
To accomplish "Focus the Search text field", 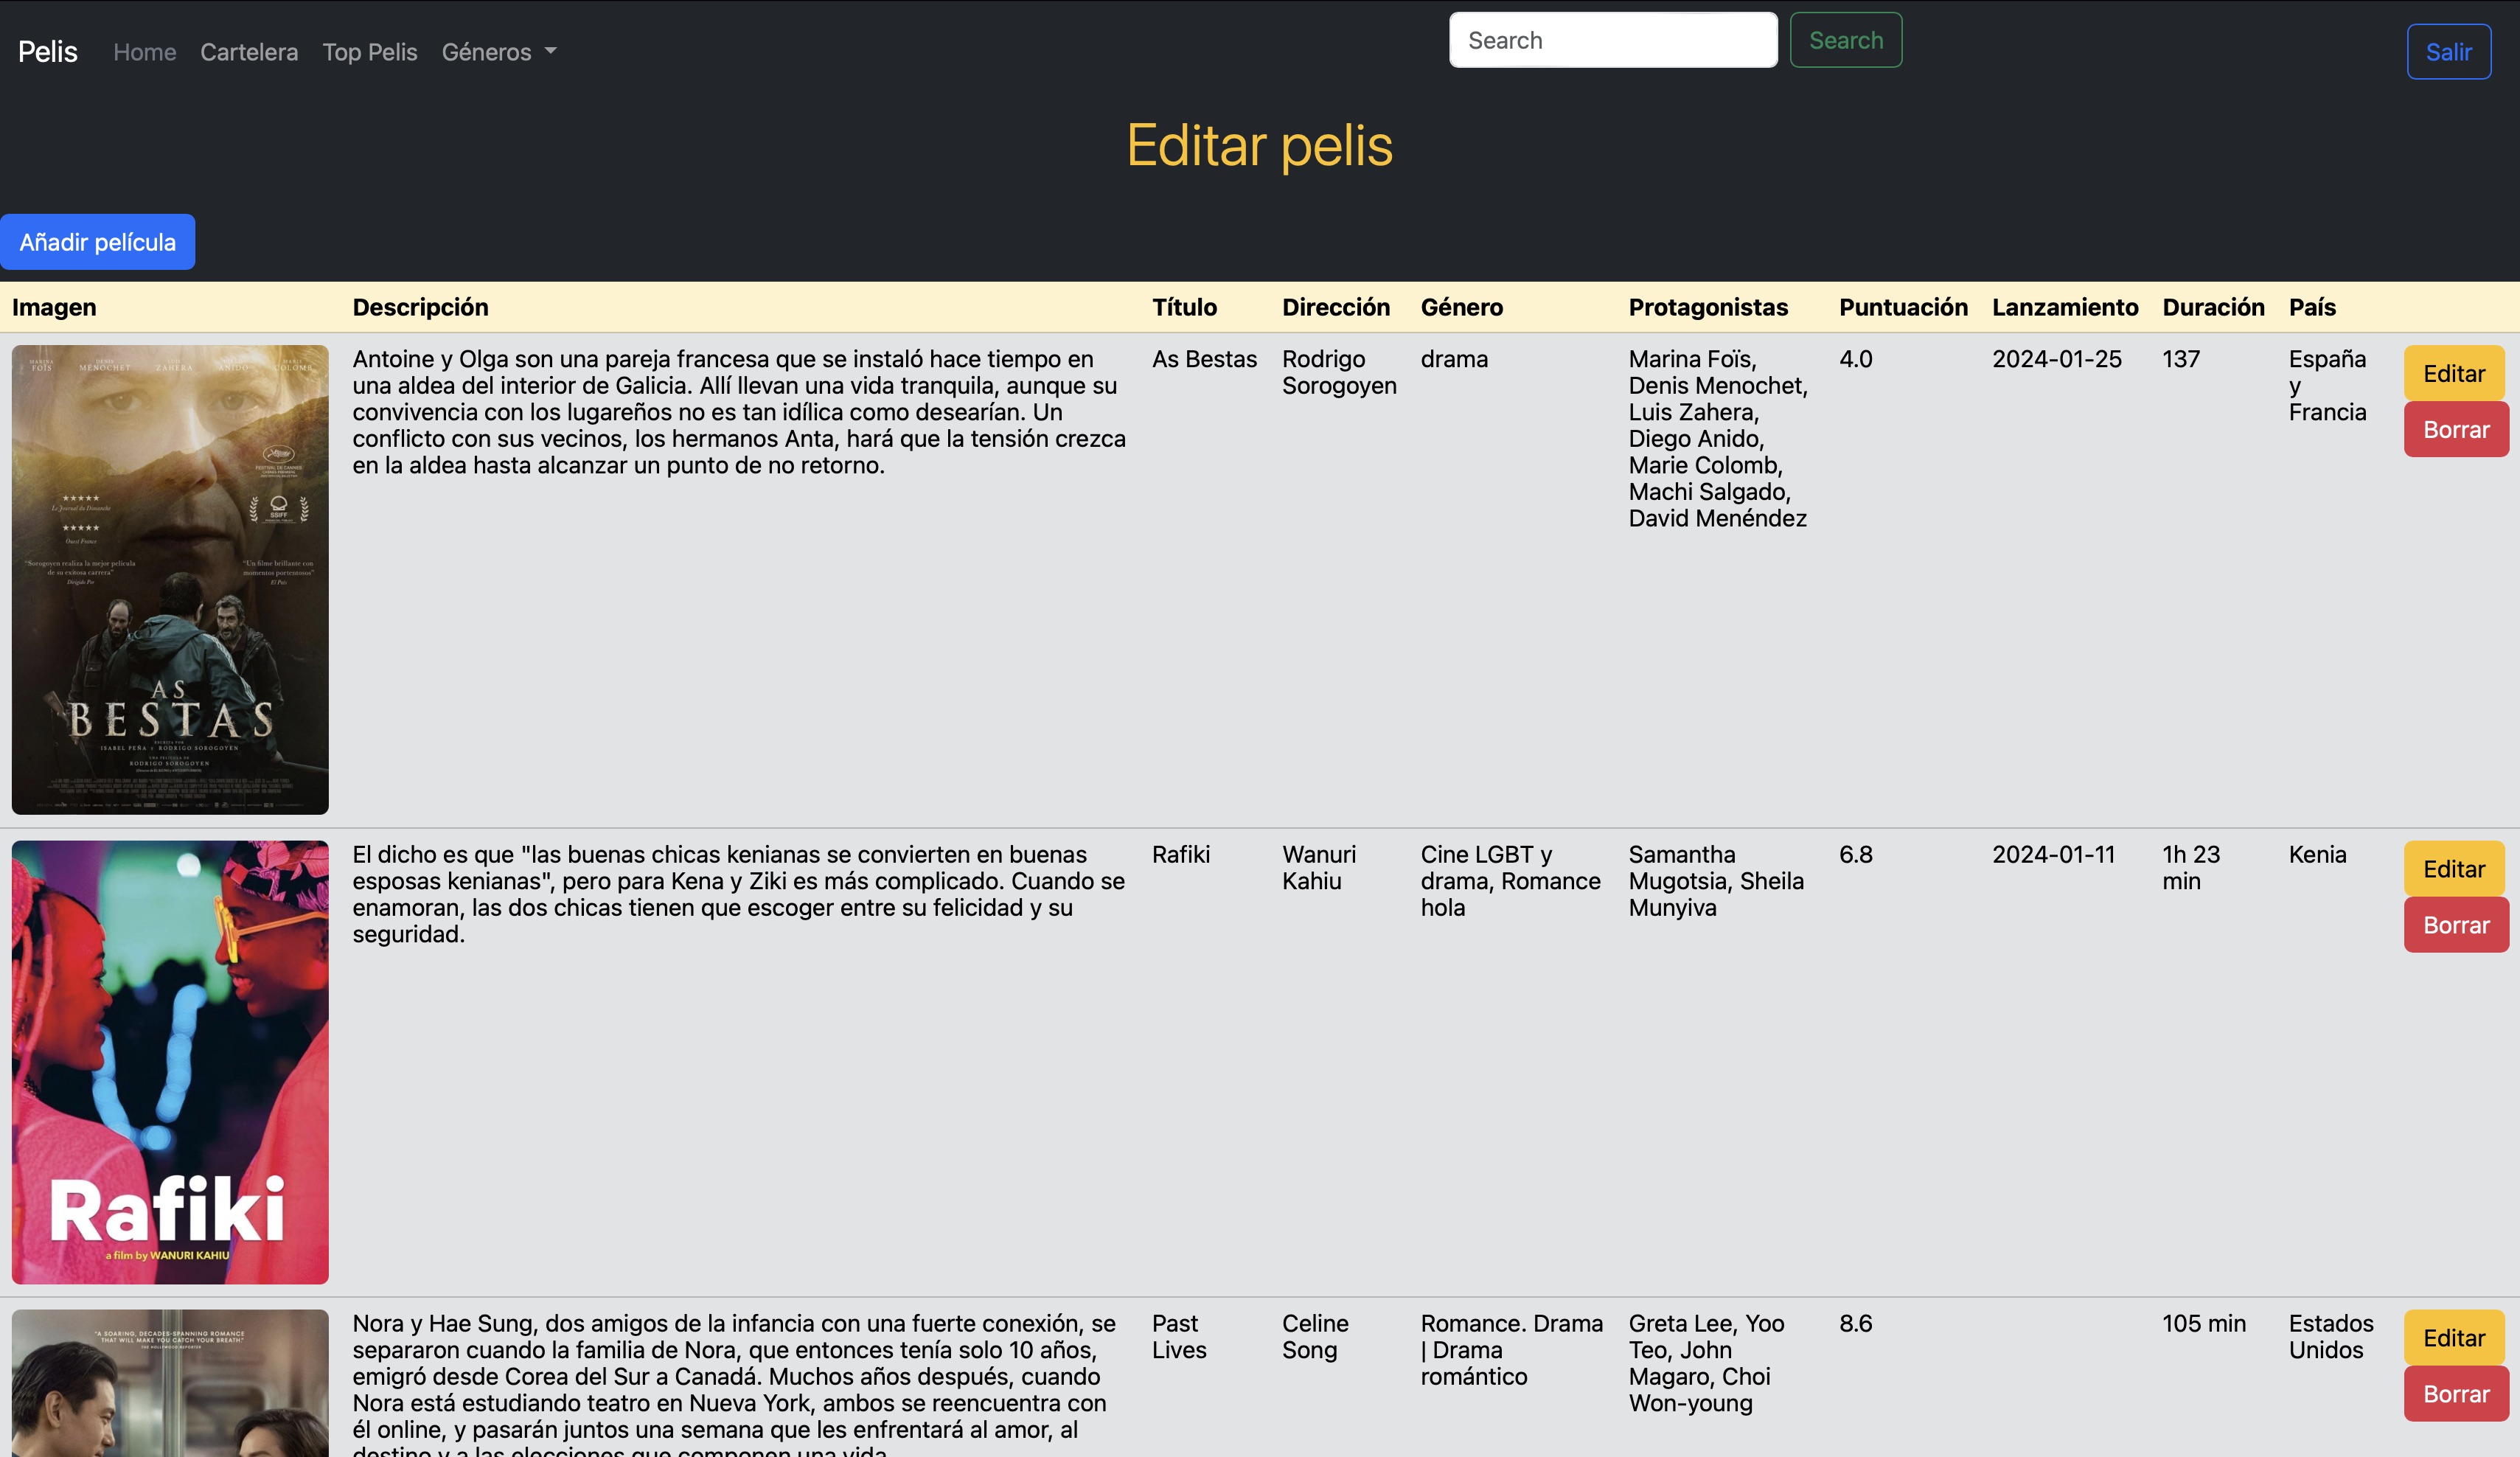I will (1612, 40).
